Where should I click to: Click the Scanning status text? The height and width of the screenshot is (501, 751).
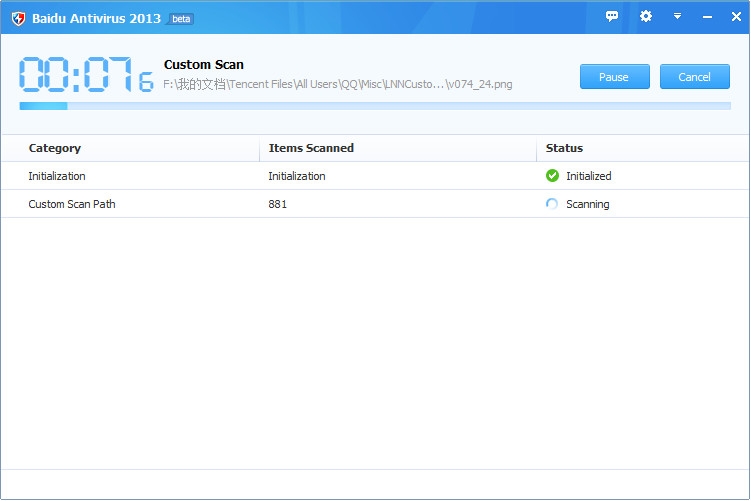coord(588,205)
